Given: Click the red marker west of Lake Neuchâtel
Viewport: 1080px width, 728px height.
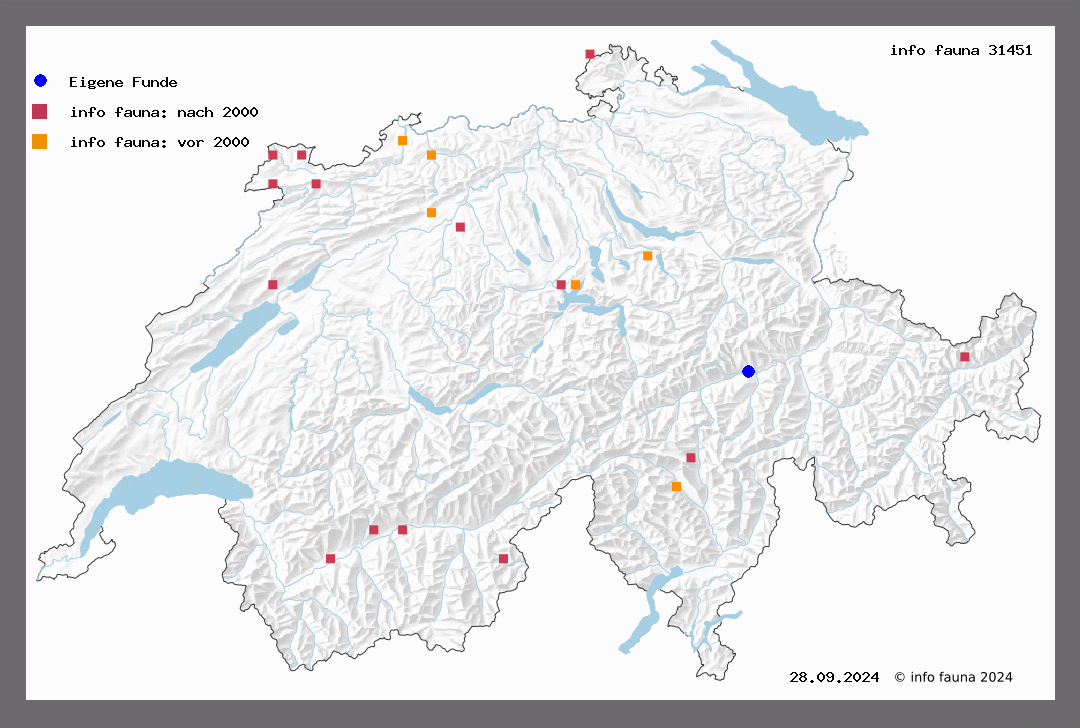Looking at the screenshot, I should (x=273, y=285).
